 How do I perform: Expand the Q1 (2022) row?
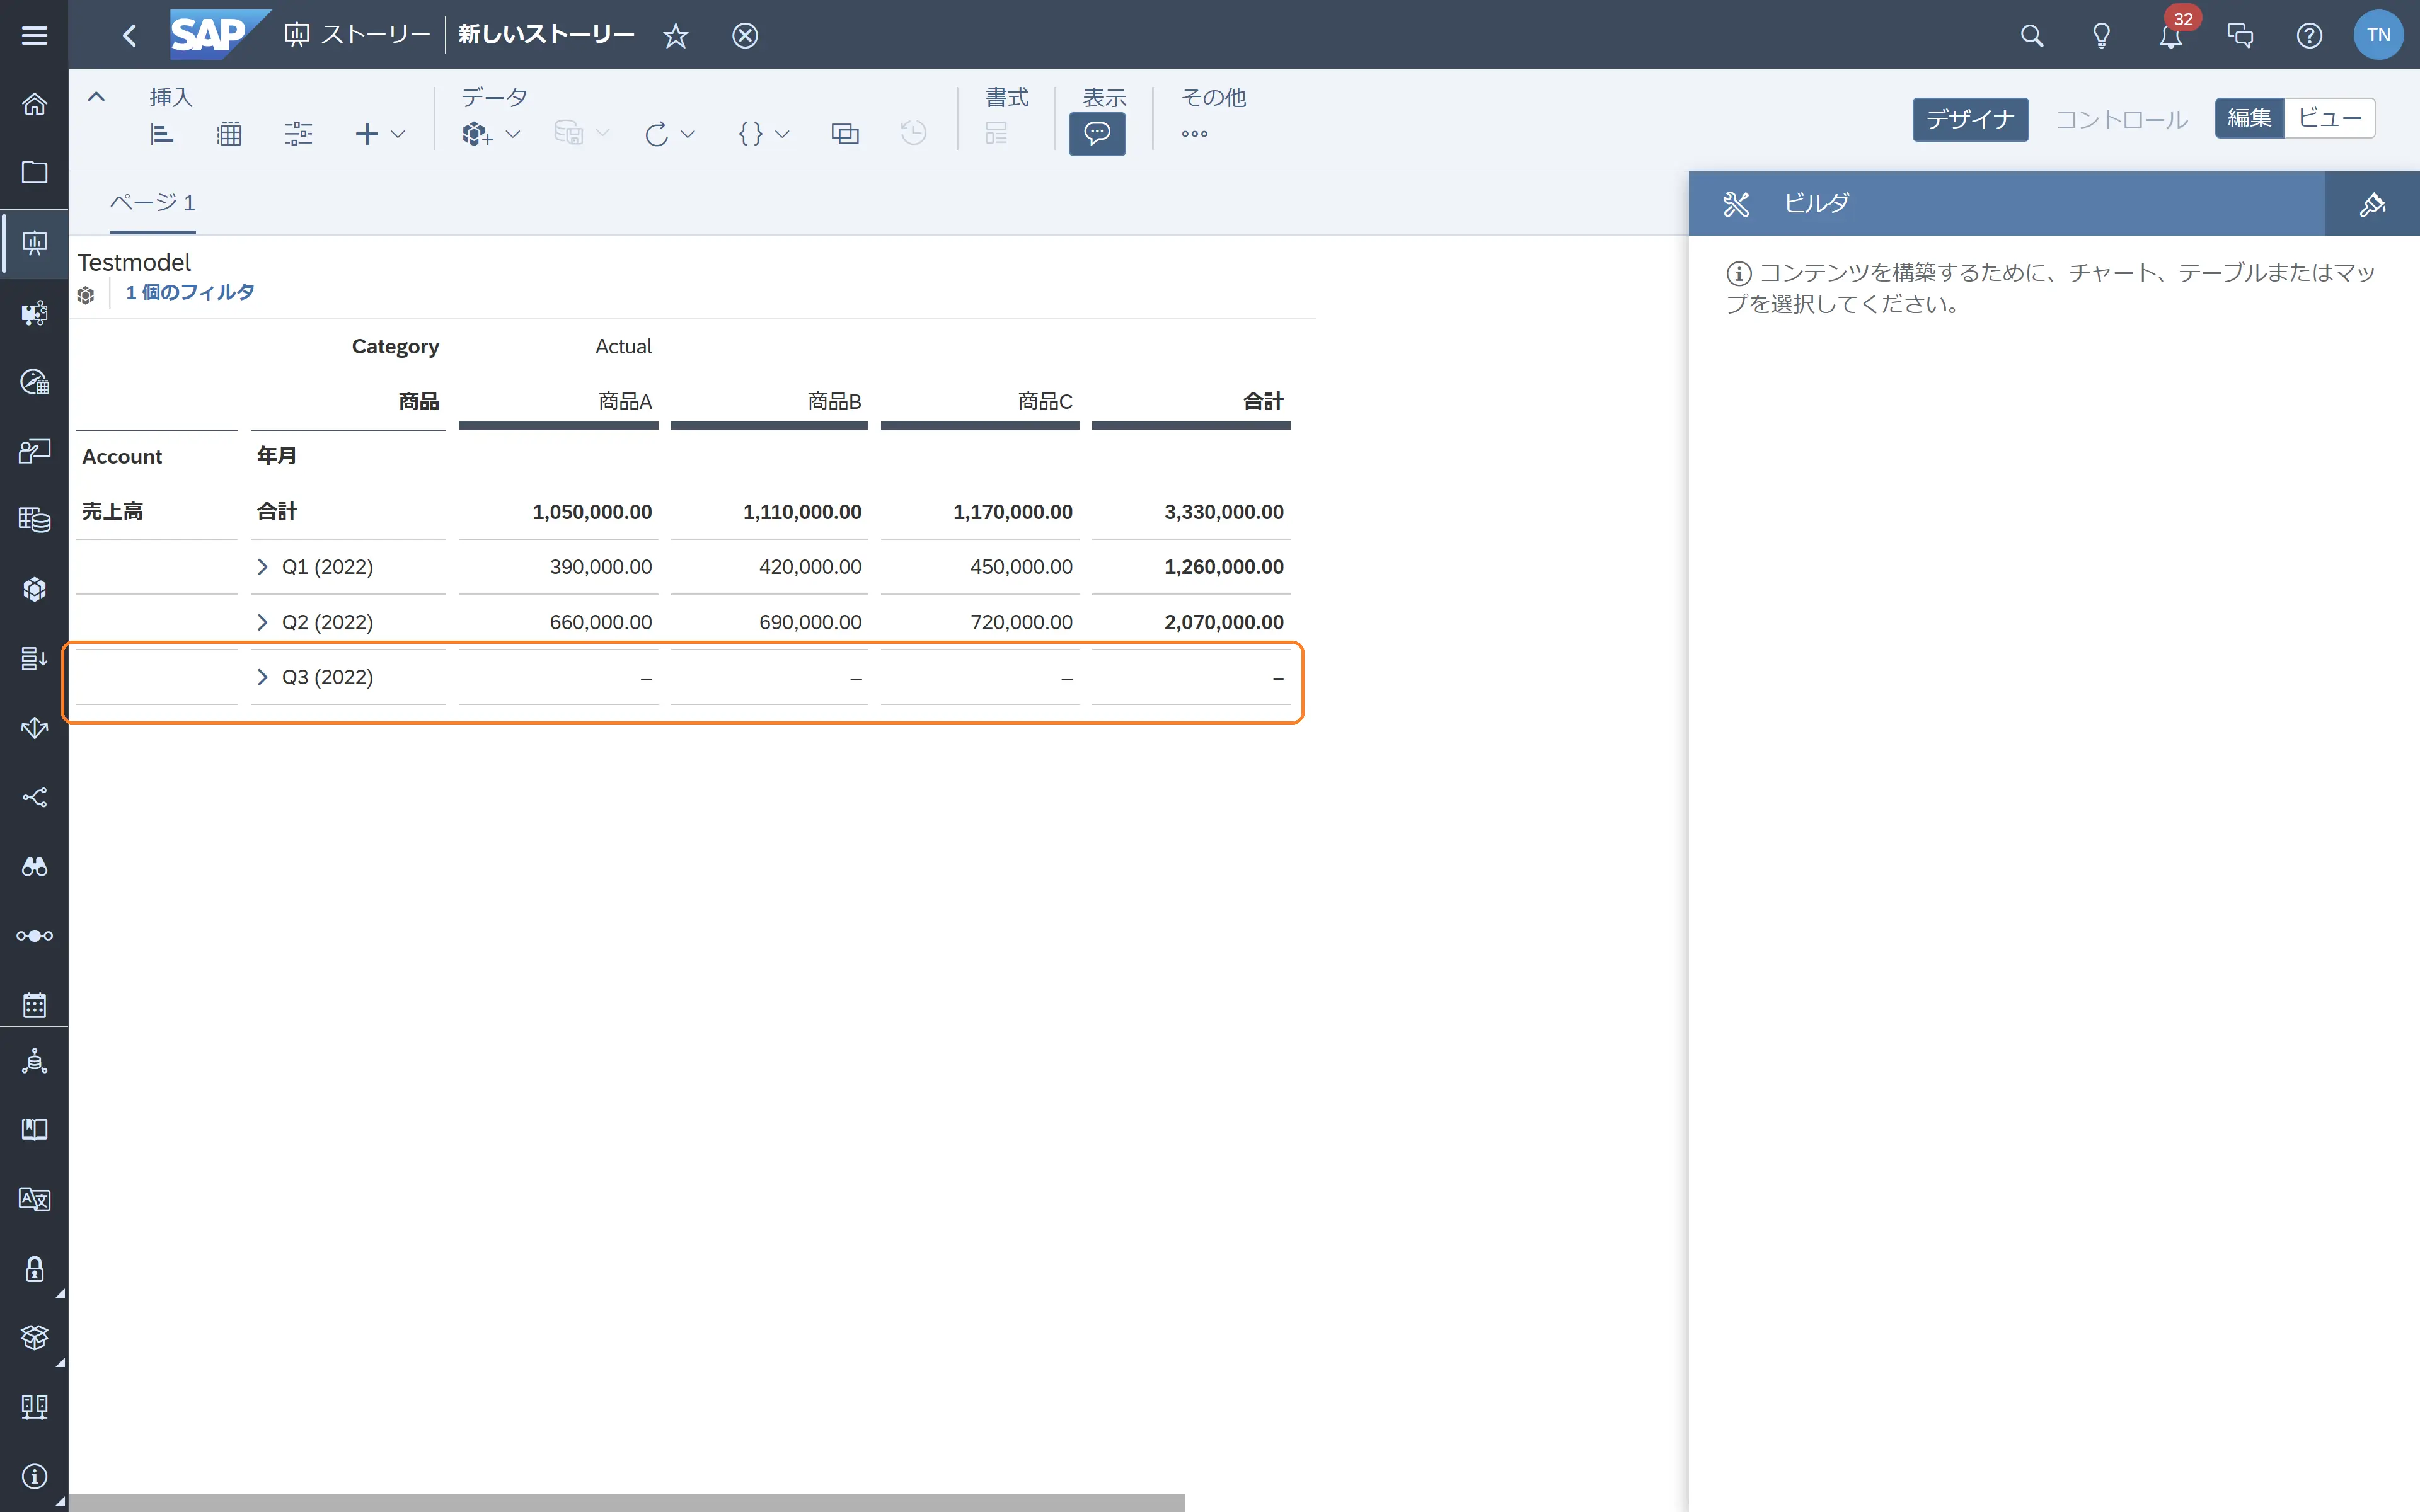(262, 567)
